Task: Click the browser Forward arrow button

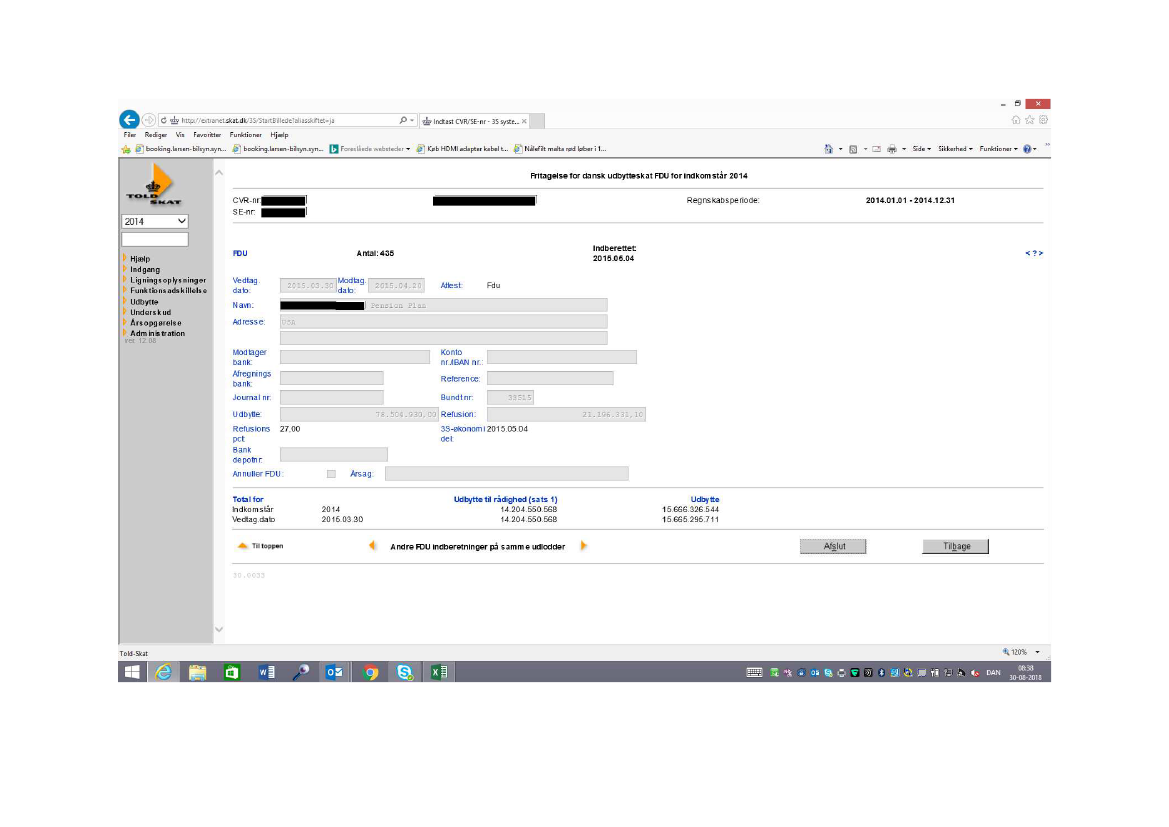Action: click(148, 120)
